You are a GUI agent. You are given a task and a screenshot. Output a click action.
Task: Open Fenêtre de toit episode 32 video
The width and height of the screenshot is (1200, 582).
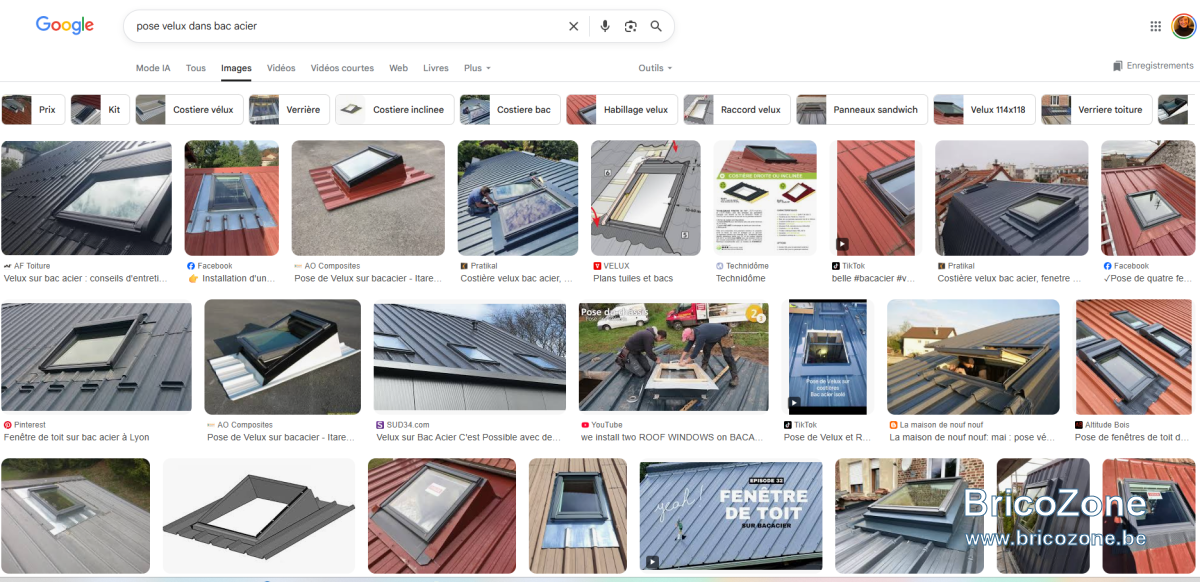click(731, 516)
